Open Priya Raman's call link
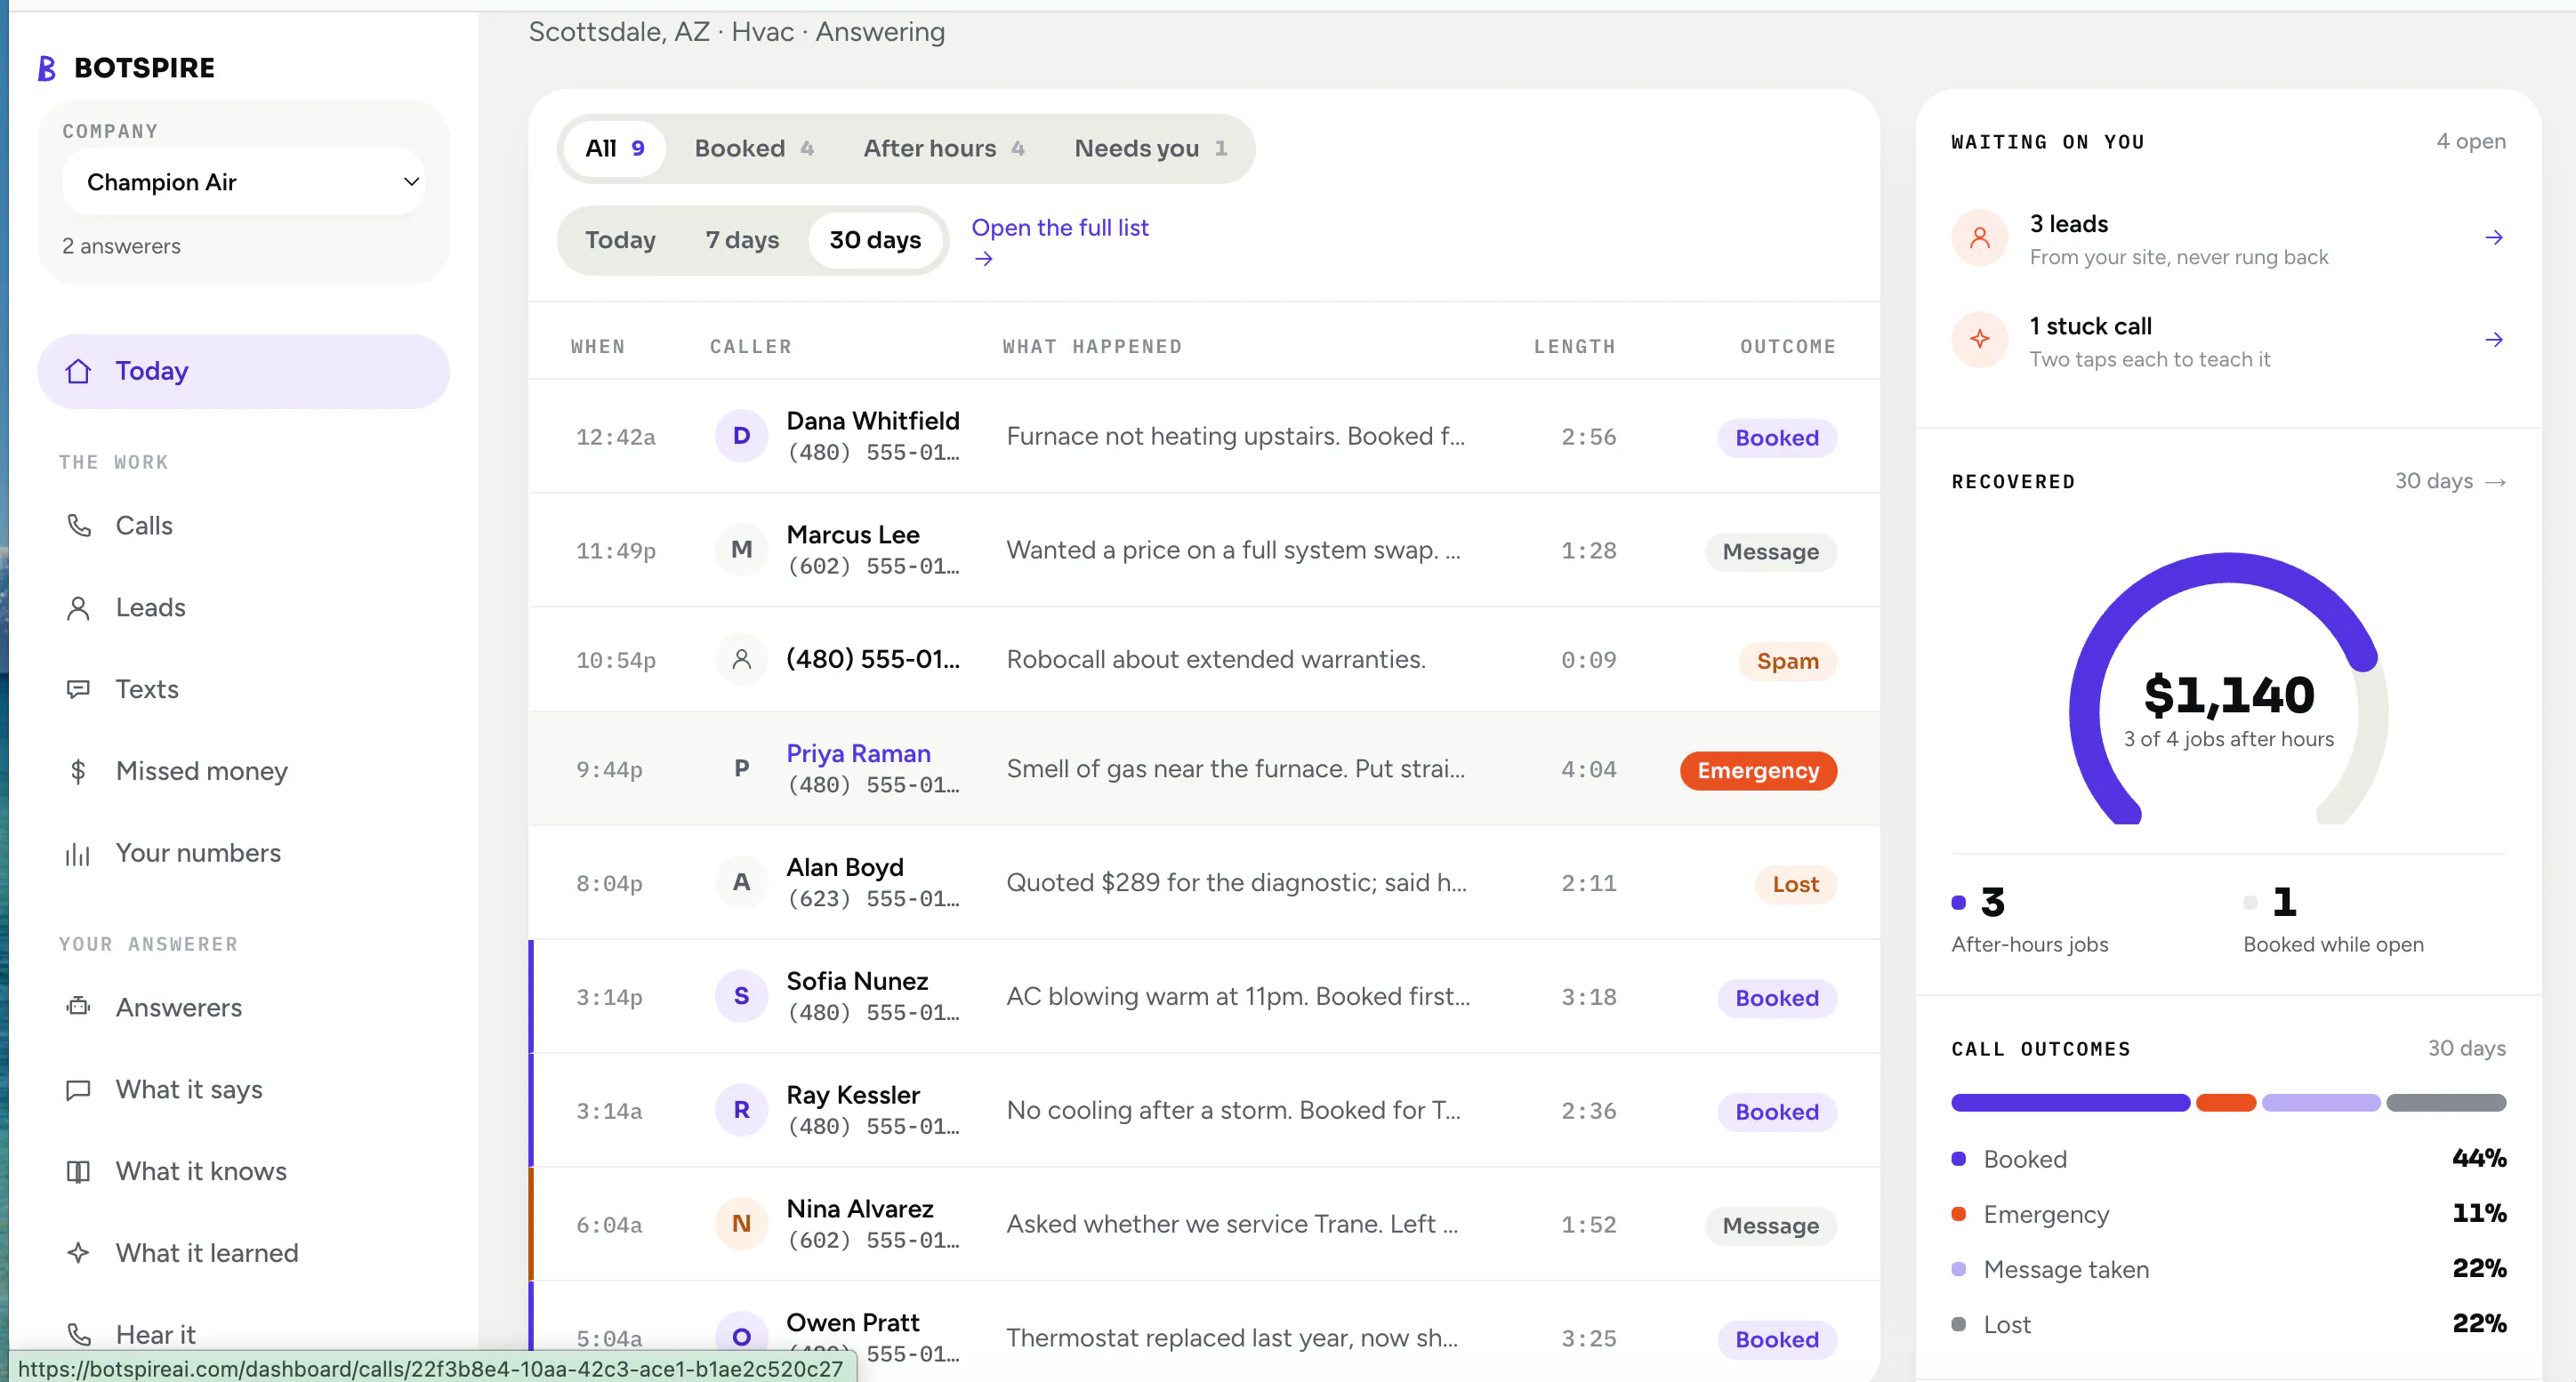Screen dimensions: 2576x1382 858,753
